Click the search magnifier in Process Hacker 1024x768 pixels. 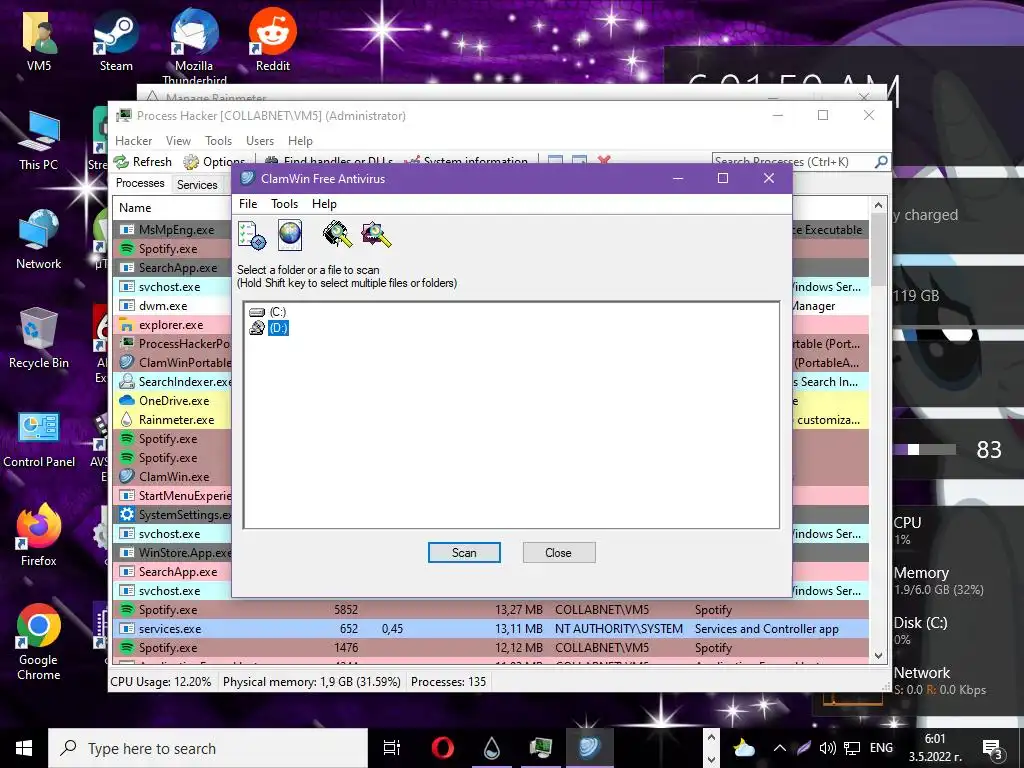click(x=881, y=161)
